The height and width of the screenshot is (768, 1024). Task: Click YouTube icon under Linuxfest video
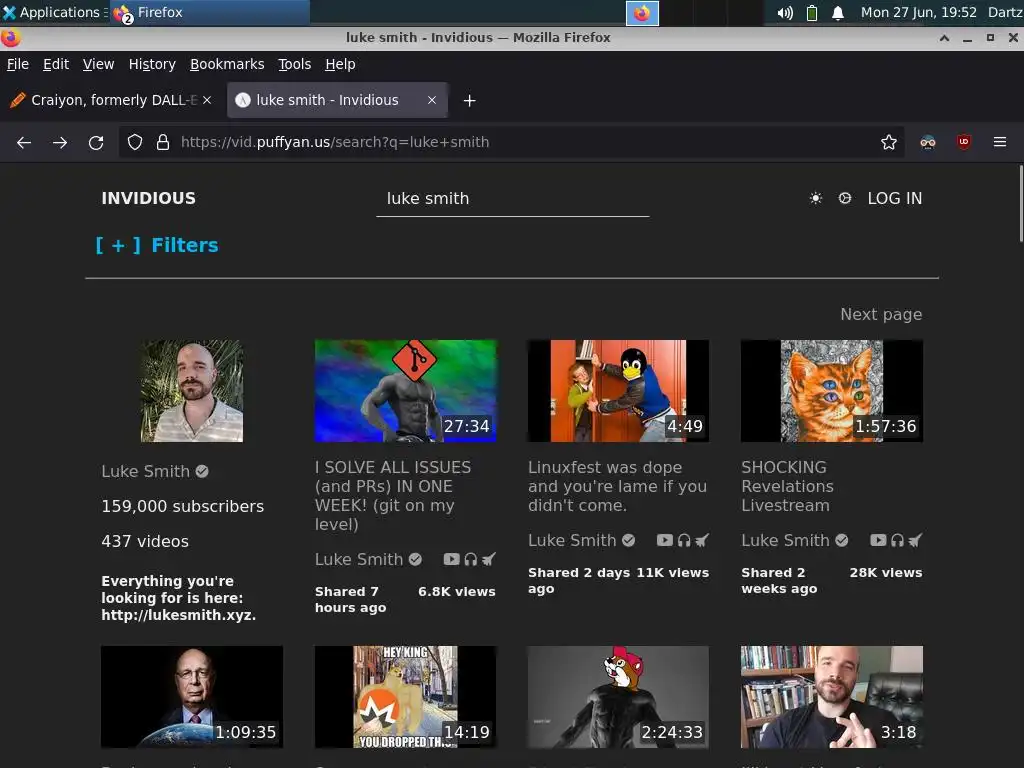(x=664, y=540)
